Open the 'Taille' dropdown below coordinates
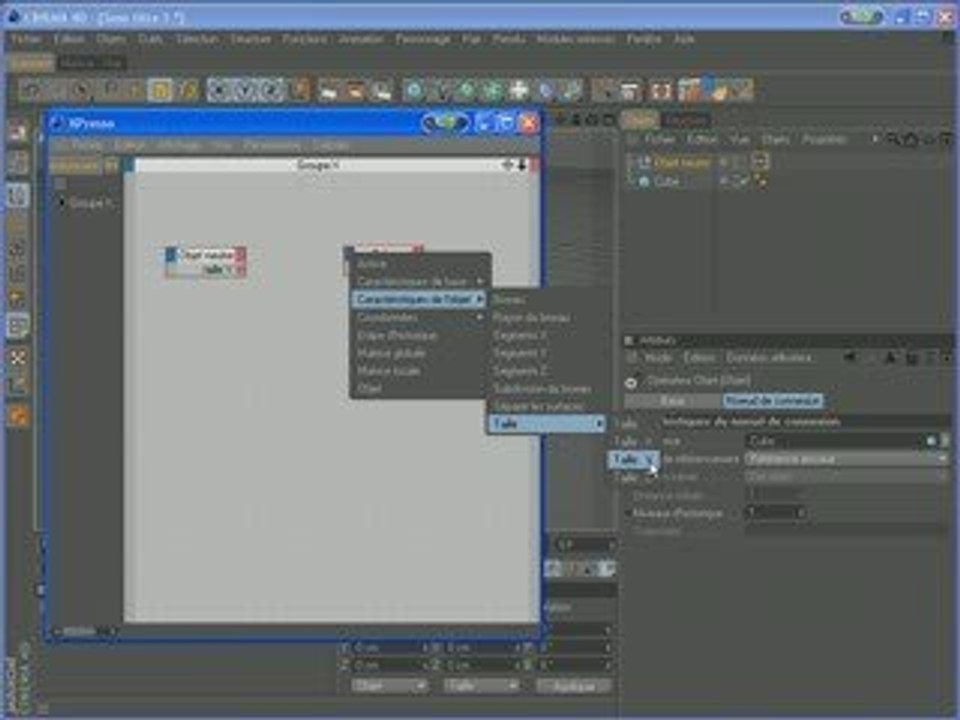Viewport: 960px width, 720px height. coord(481,686)
